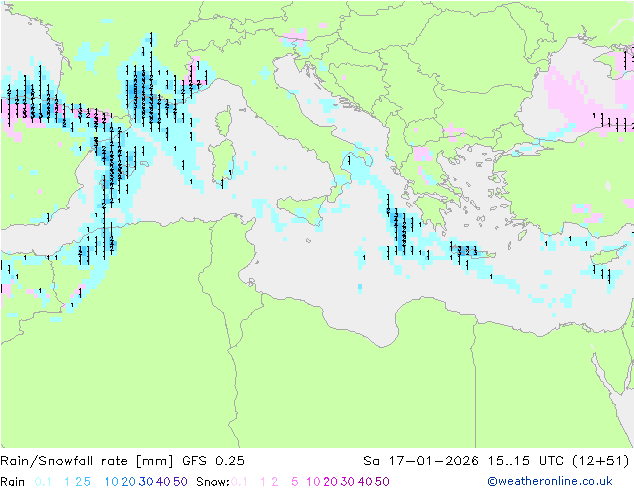634x490 pixels.
Task: Pick the rain legend value 50
Action: point(180,482)
